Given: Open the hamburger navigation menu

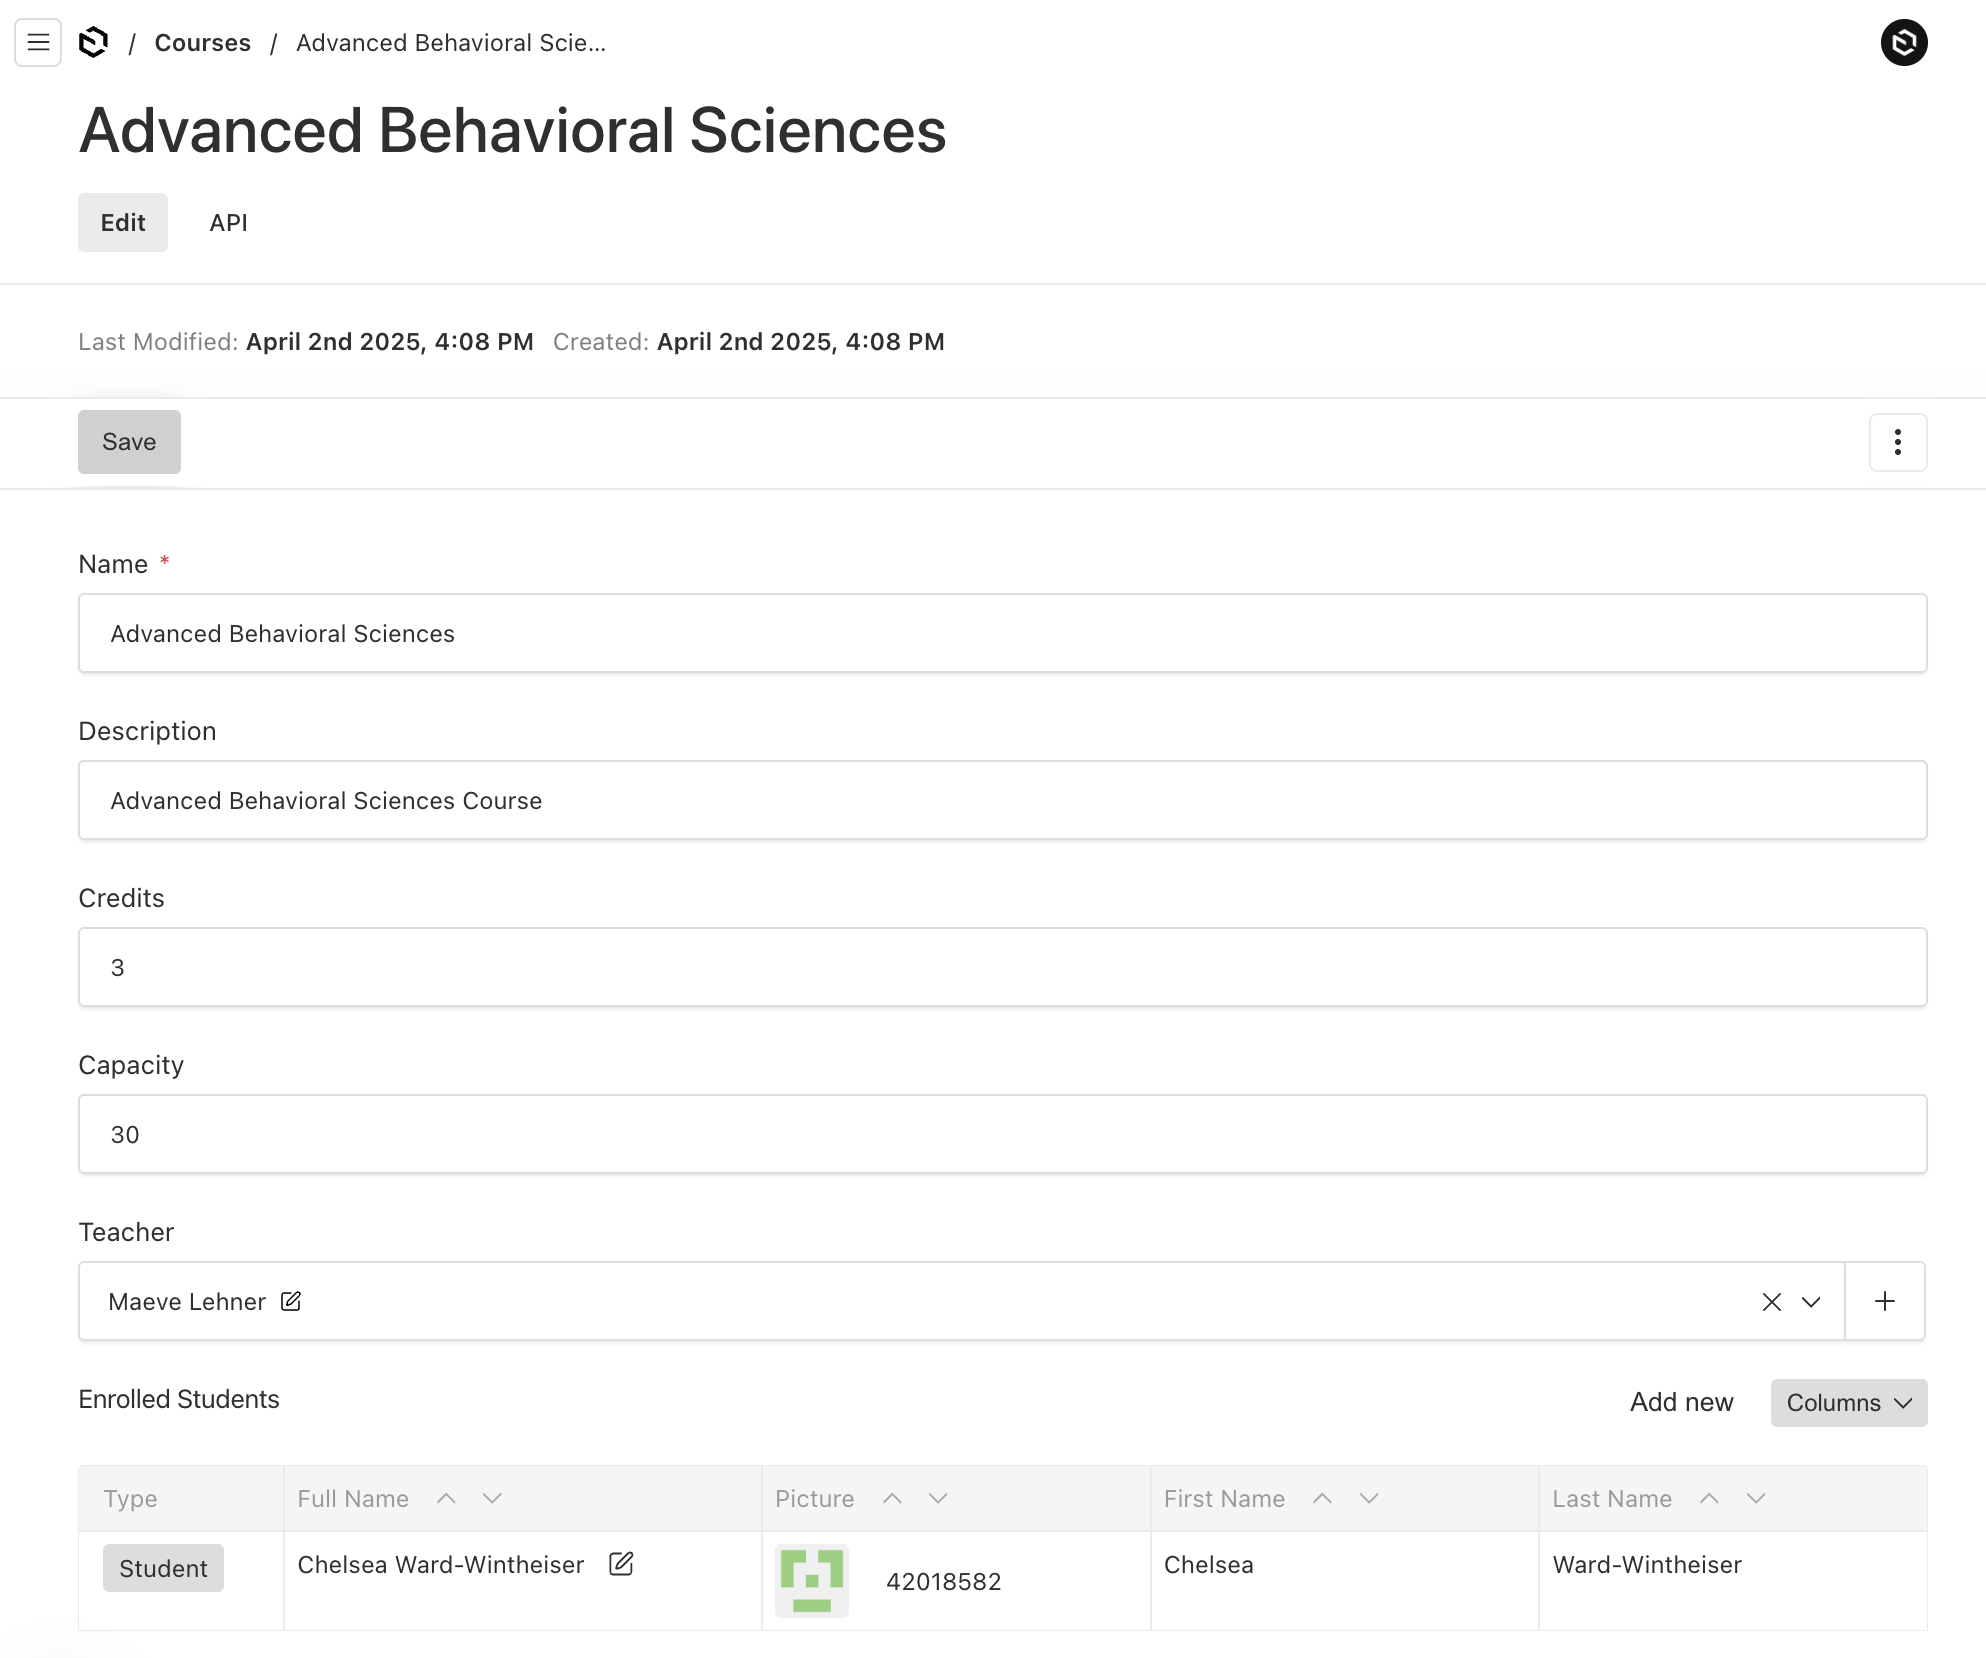Looking at the screenshot, I should click(x=38, y=42).
